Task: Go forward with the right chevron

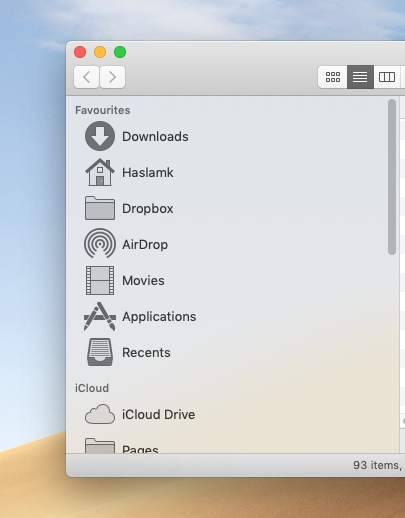Action: click(112, 77)
